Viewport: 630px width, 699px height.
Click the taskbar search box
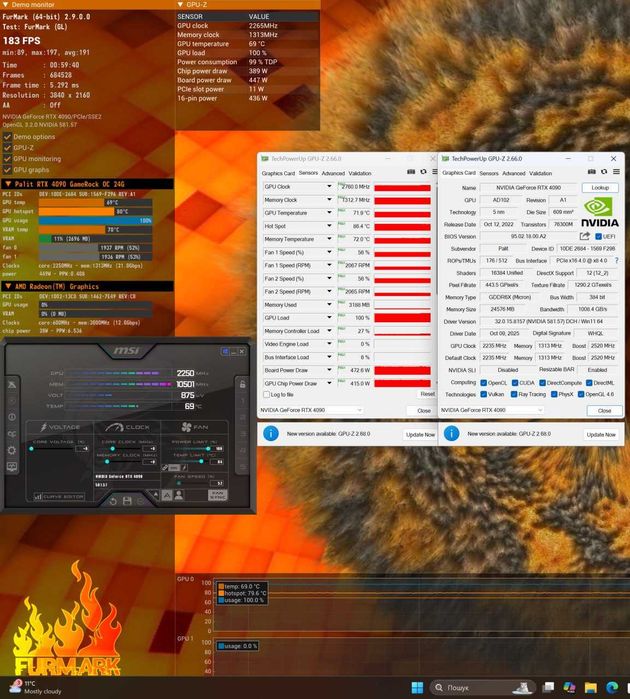point(482,688)
